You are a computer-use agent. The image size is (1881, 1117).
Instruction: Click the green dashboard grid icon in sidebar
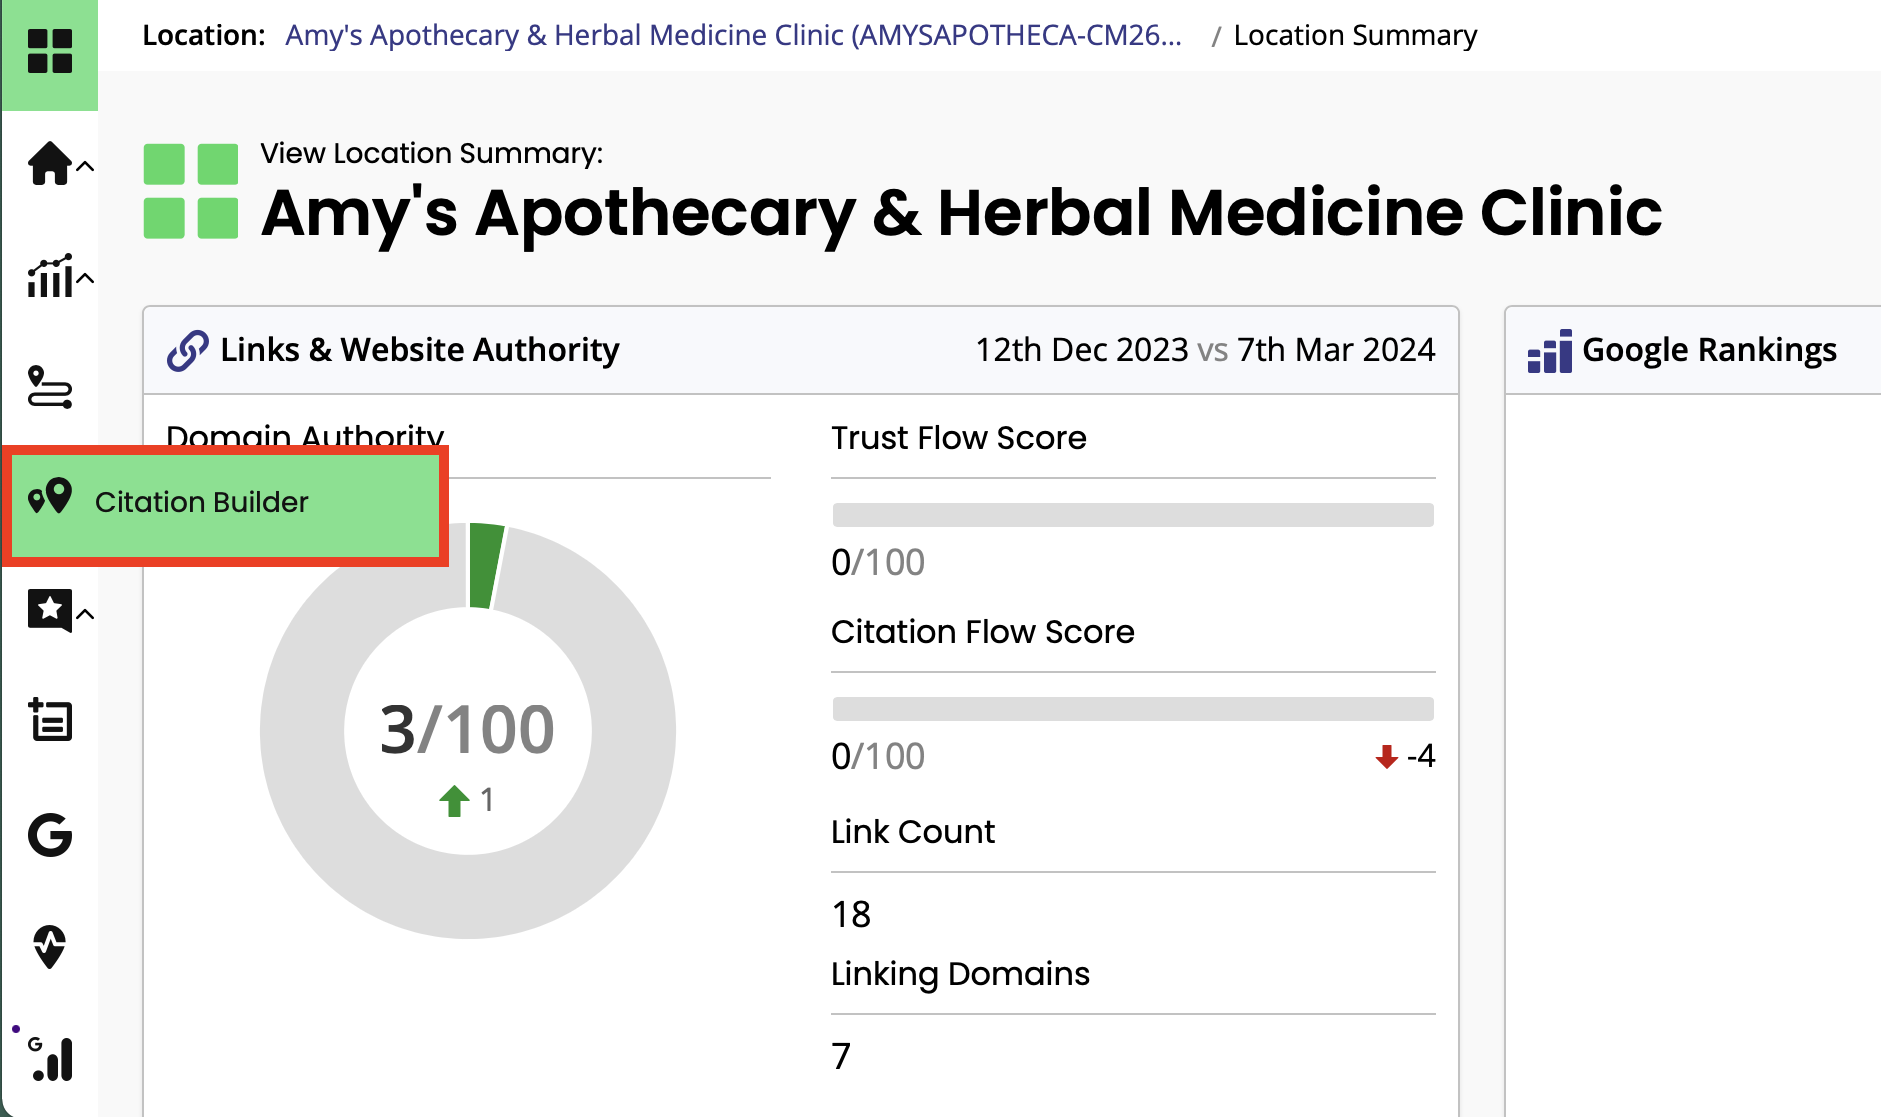click(x=49, y=51)
